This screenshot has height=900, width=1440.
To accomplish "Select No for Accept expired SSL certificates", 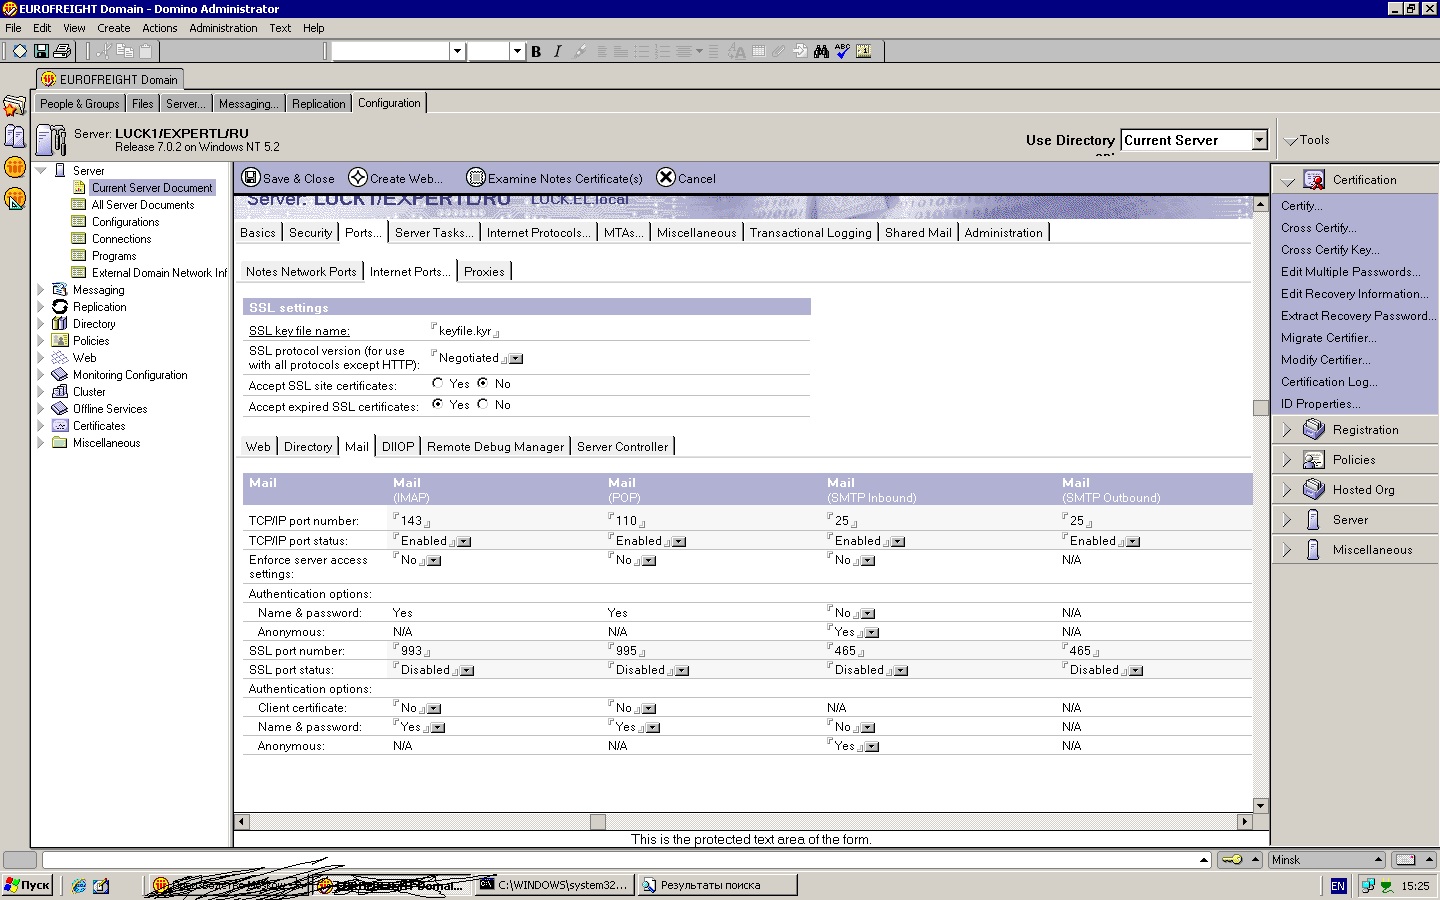I will click(483, 404).
